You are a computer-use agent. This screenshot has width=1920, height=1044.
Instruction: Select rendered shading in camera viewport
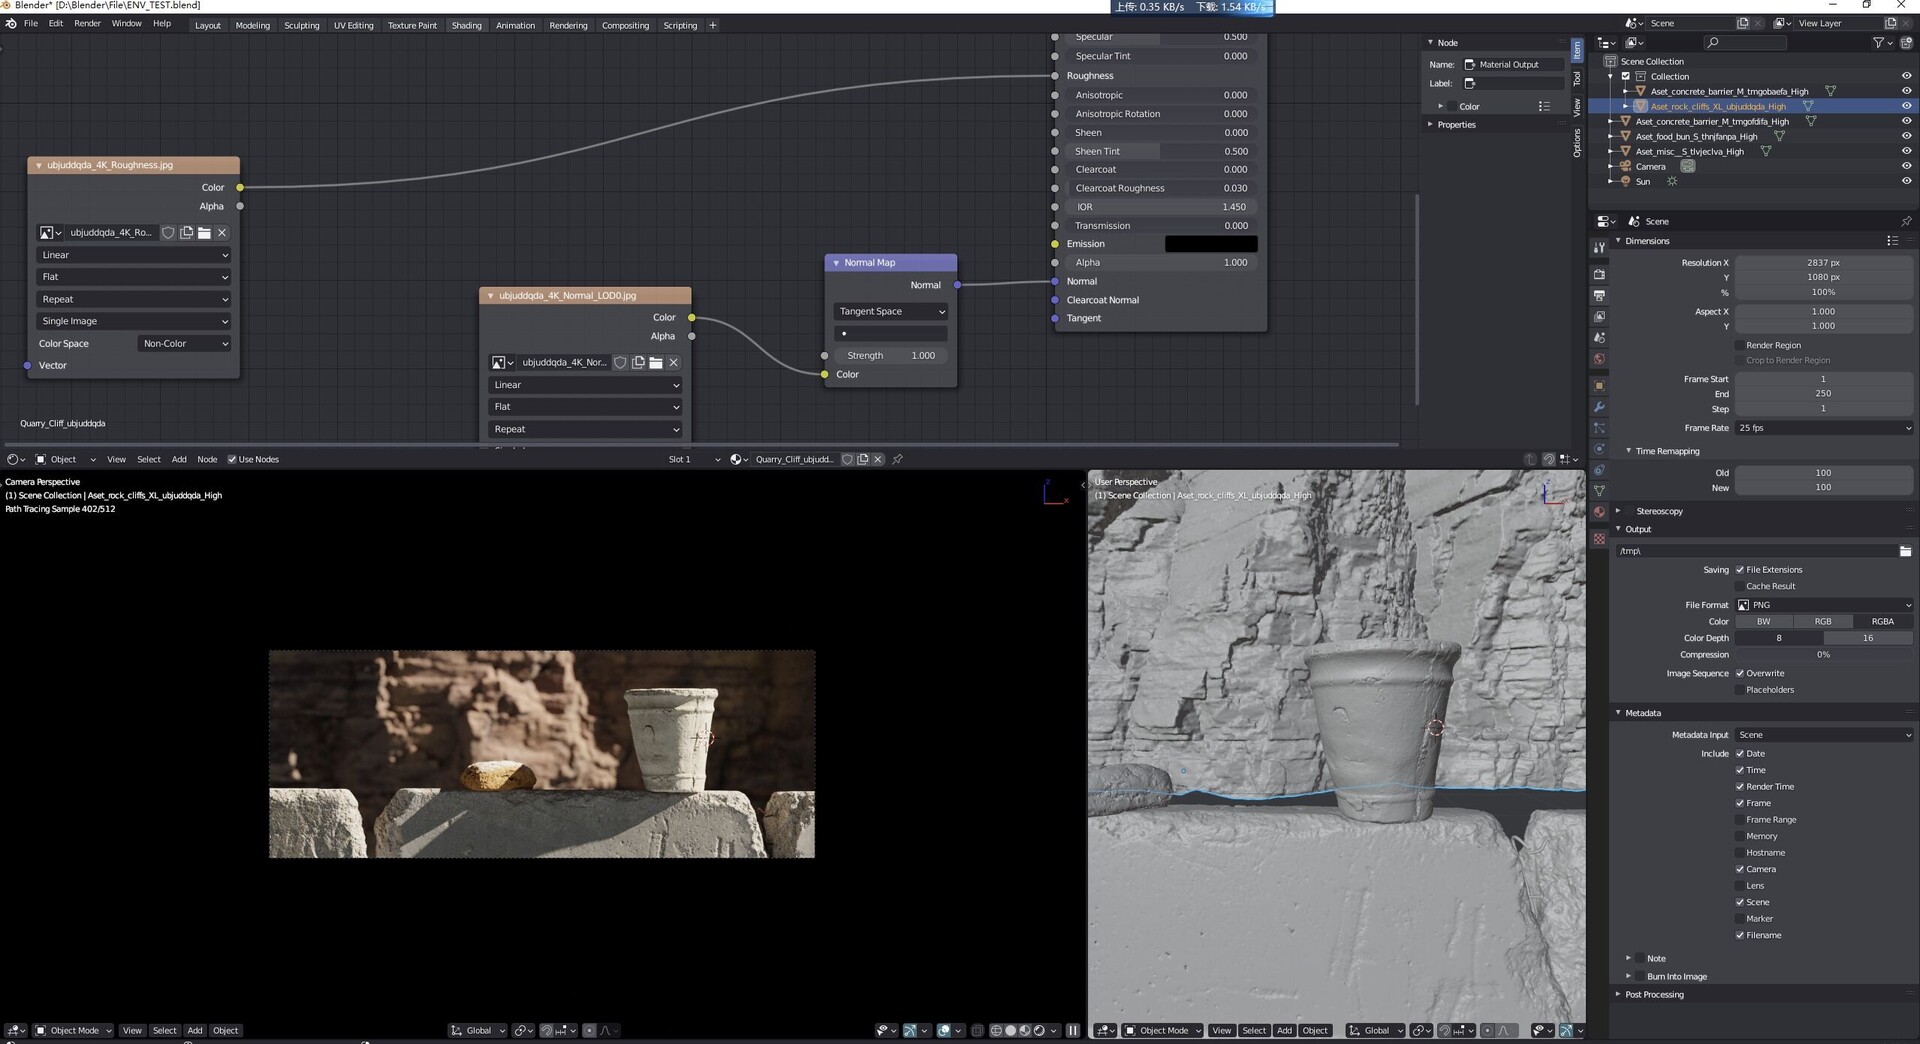tap(1039, 1031)
